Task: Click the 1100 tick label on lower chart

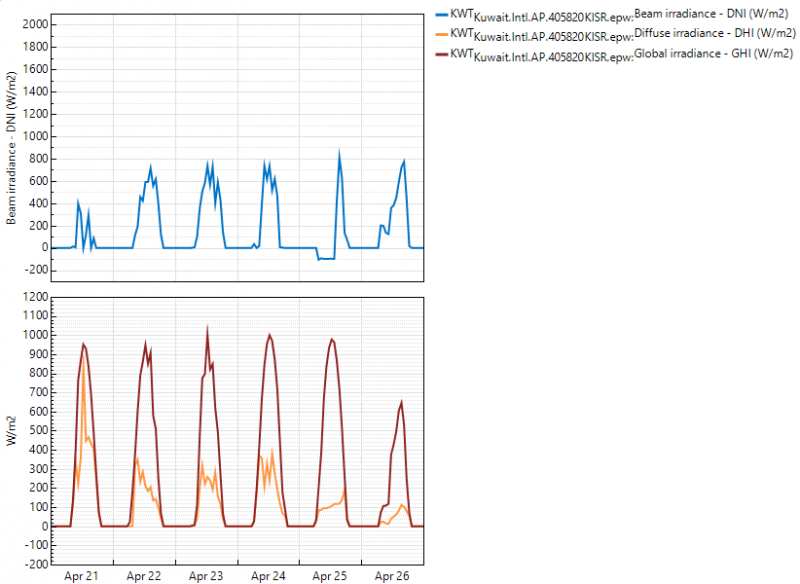Action: (33, 315)
